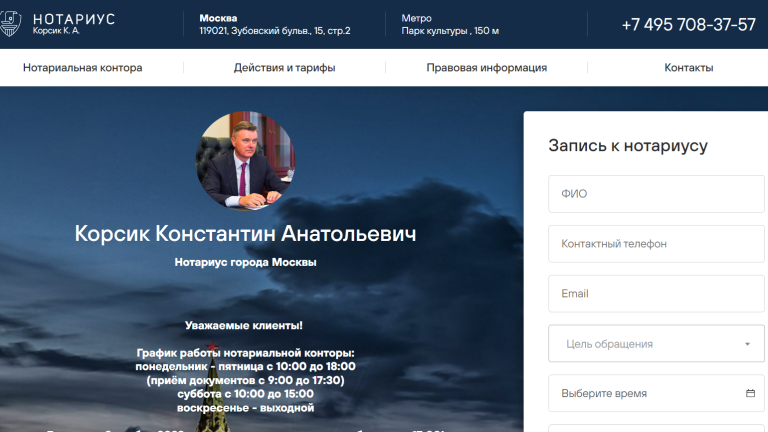Click the notary's round portrait photo

[x=245, y=160]
